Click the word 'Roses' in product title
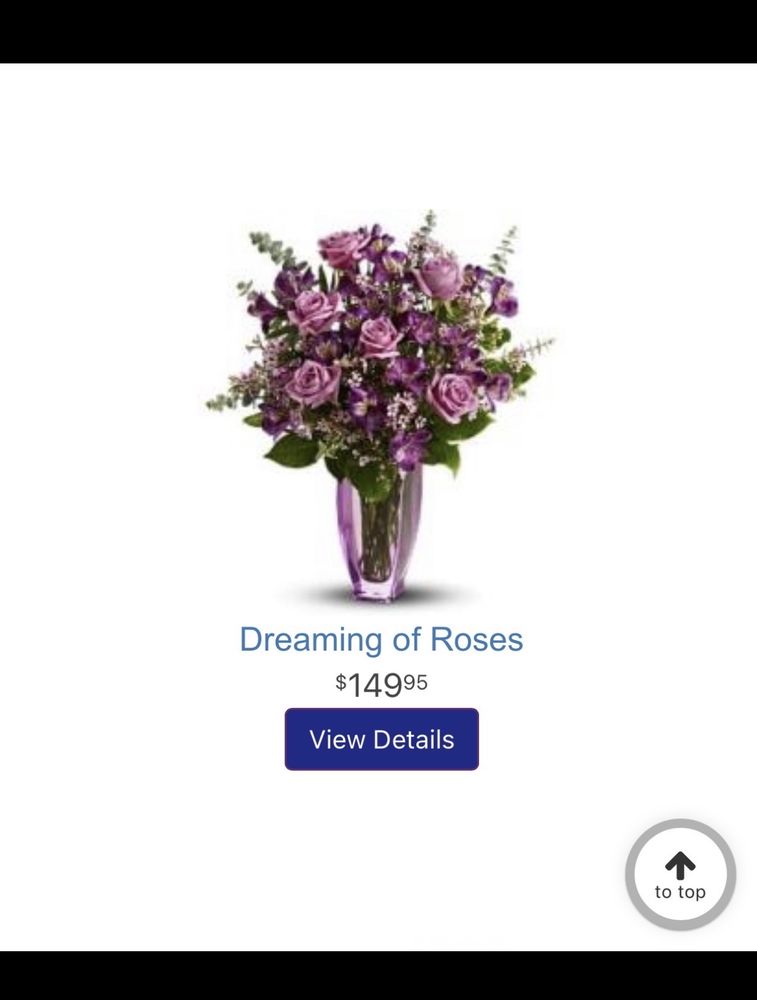The width and height of the screenshot is (757, 1000). coord(476,639)
